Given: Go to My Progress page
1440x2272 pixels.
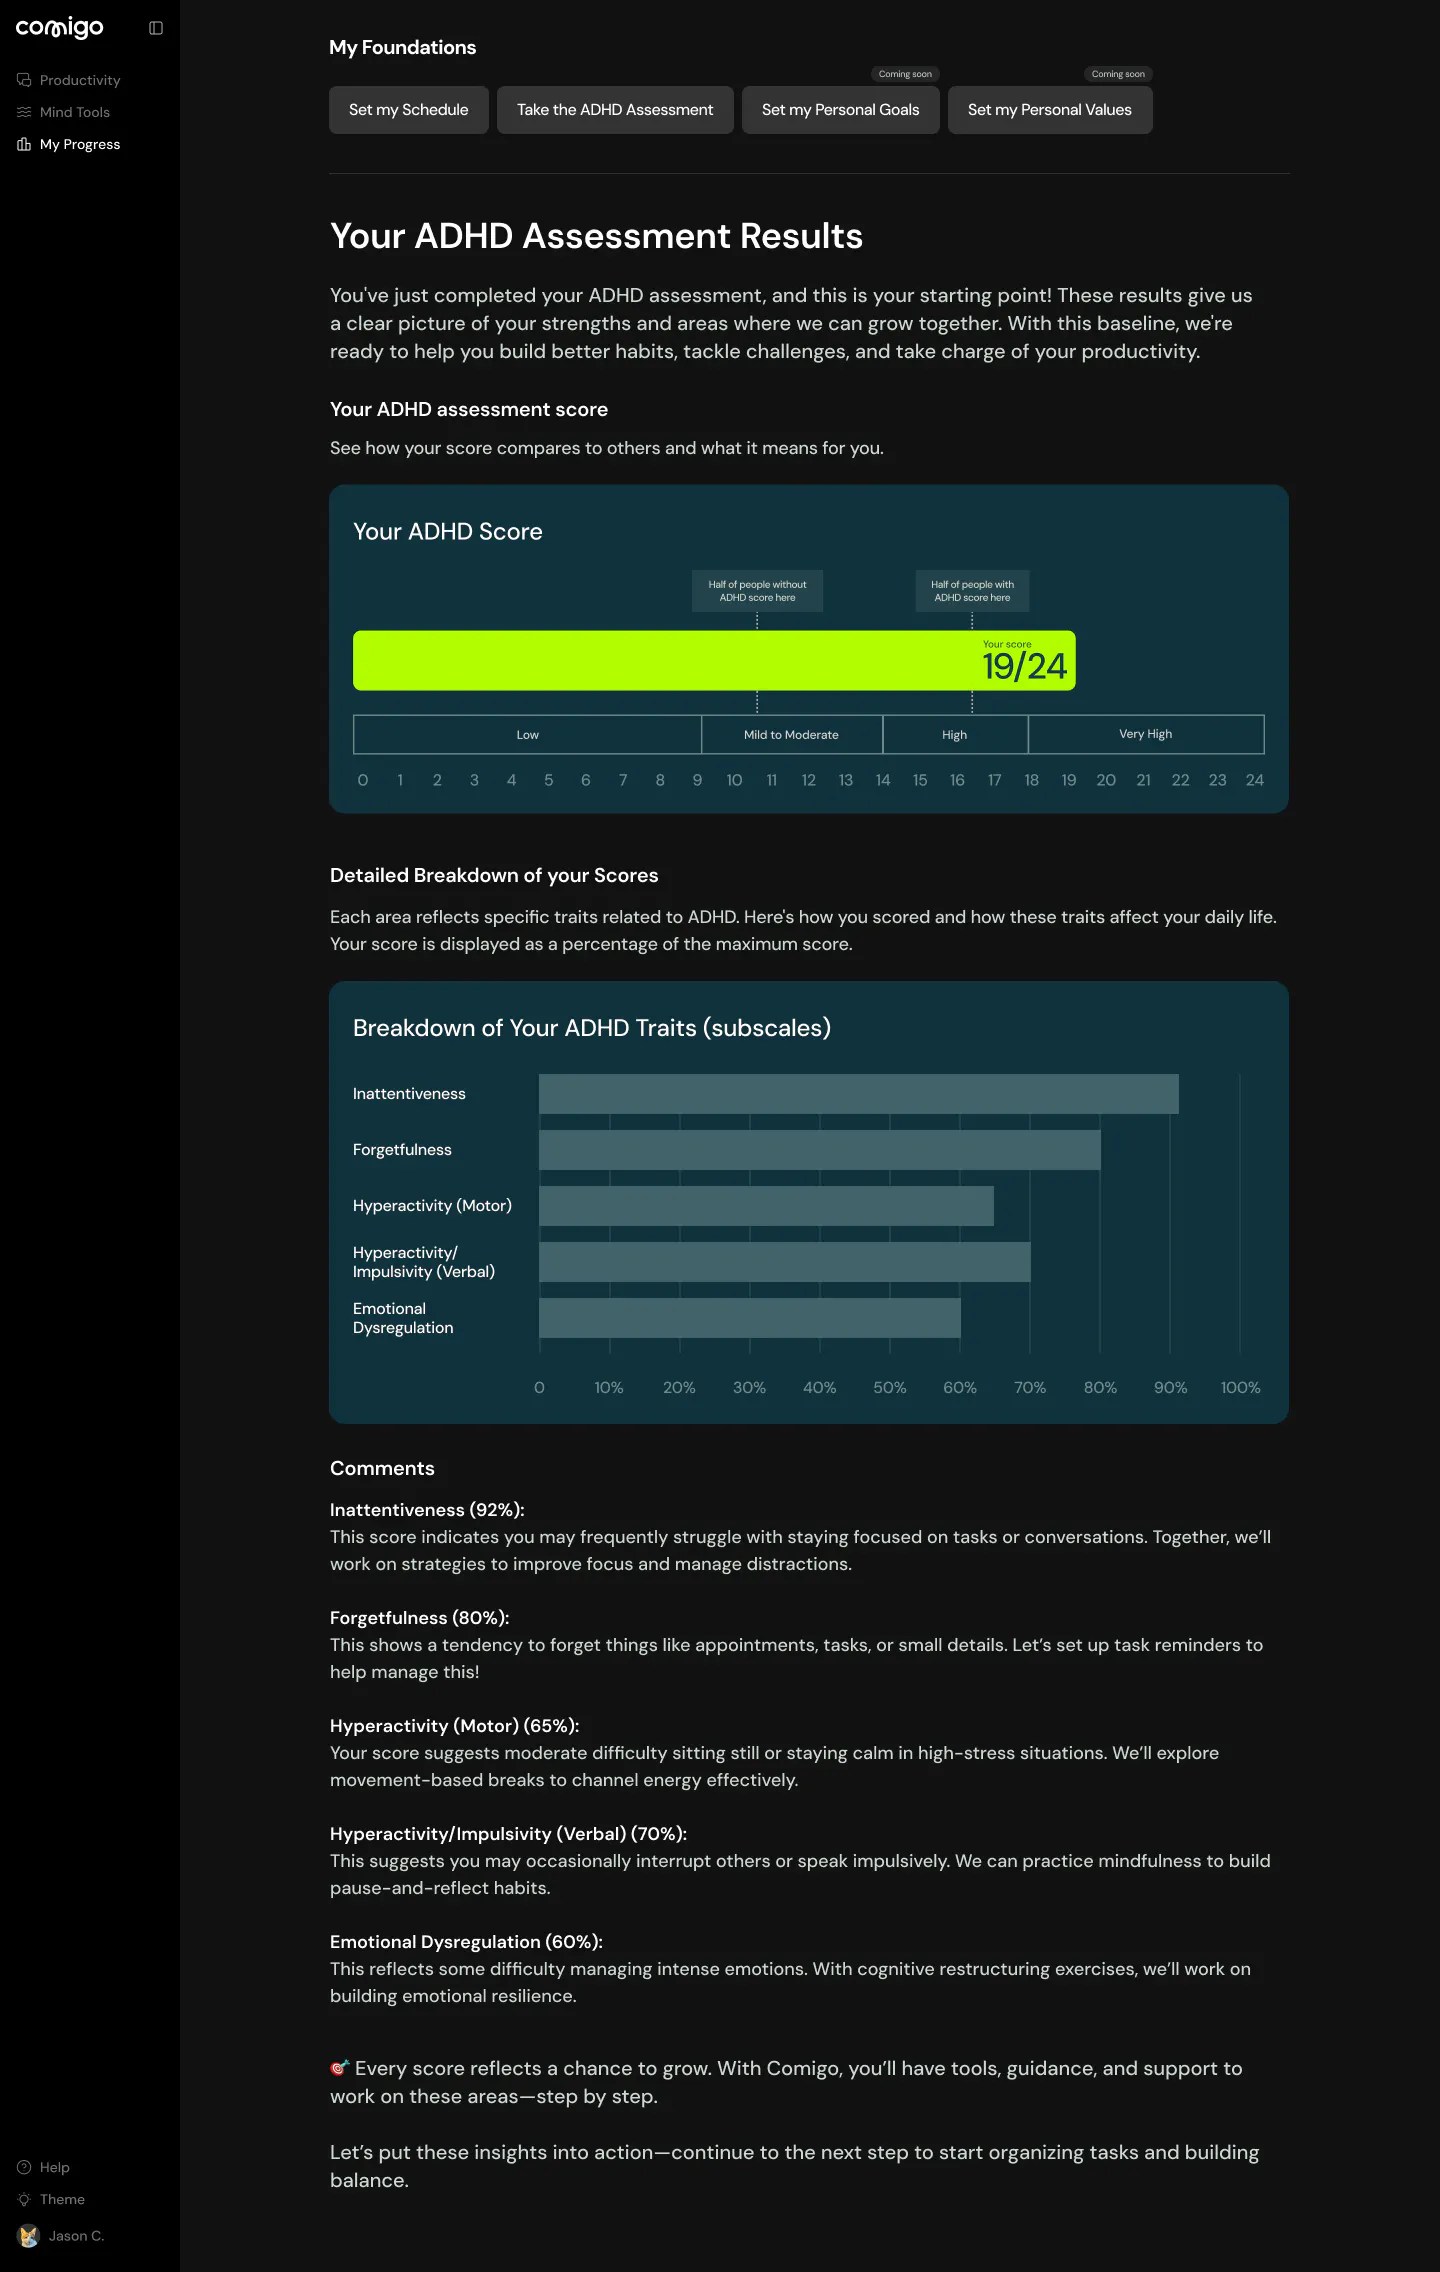Looking at the screenshot, I should [x=80, y=144].
